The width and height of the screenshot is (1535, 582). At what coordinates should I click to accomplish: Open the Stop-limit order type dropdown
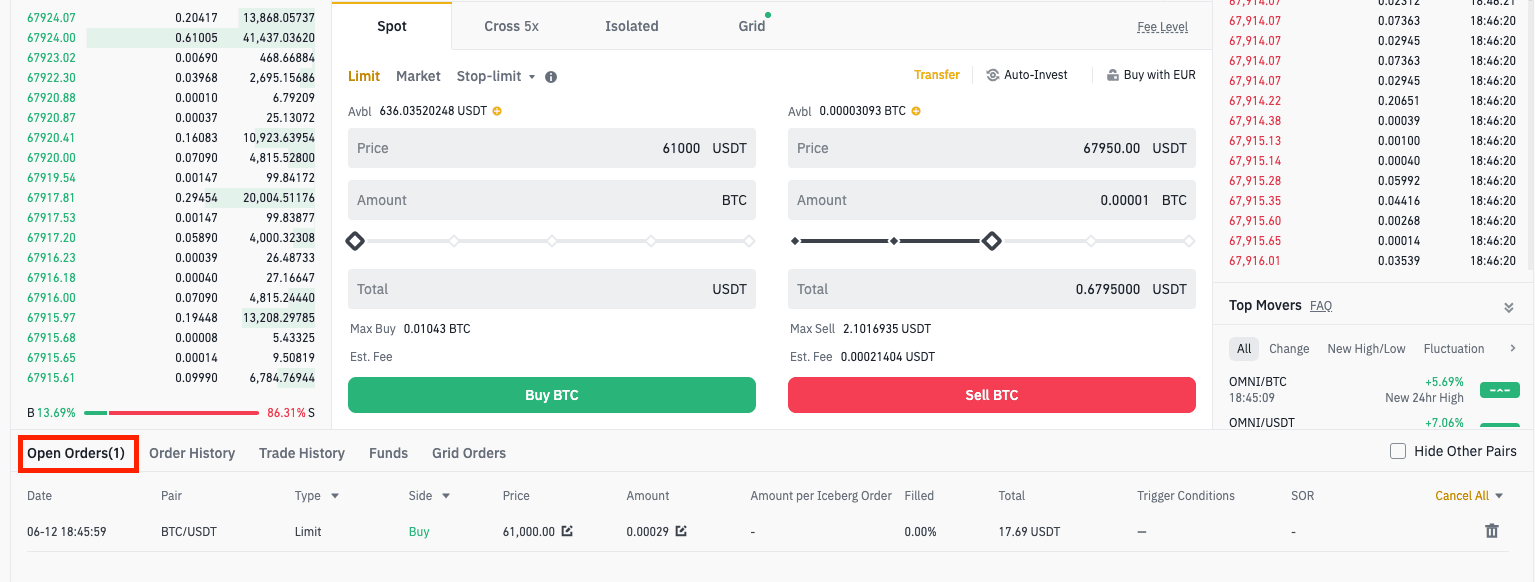point(496,77)
